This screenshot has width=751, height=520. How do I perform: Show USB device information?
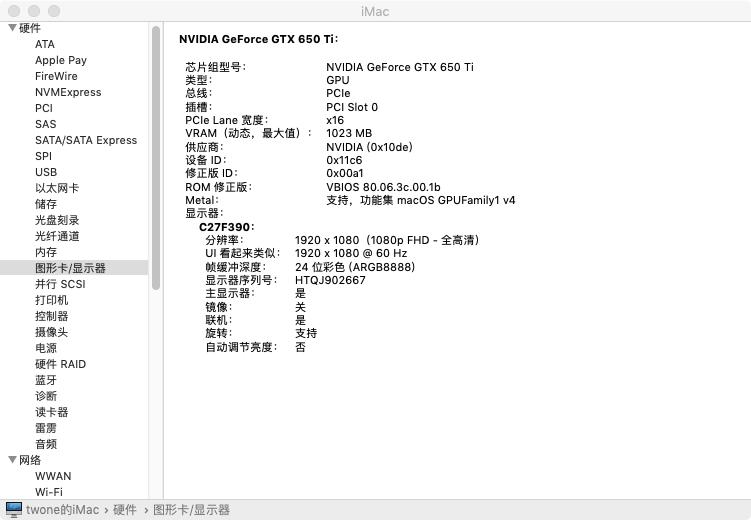tap(46, 172)
